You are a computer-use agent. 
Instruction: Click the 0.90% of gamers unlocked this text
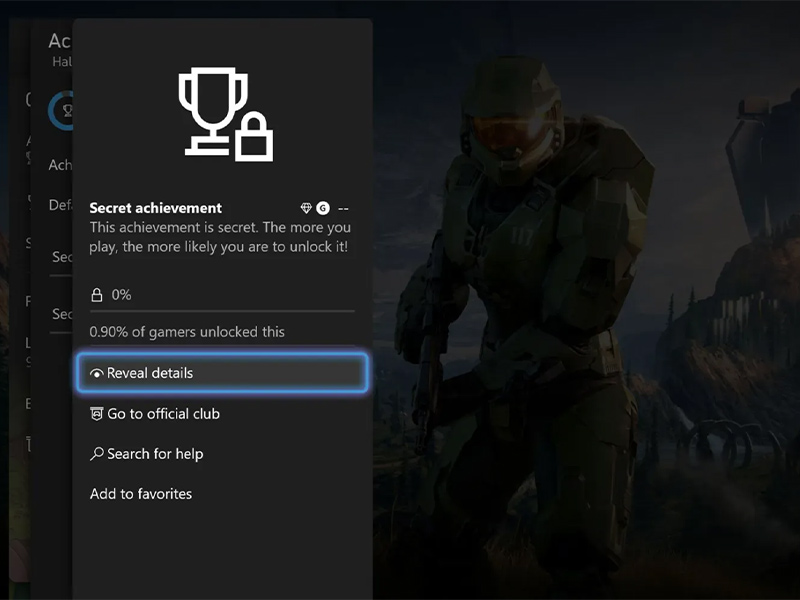coord(187,332)
